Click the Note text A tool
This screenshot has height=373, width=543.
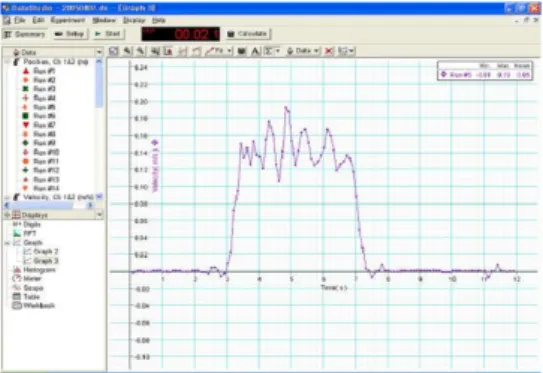(255, 51)
